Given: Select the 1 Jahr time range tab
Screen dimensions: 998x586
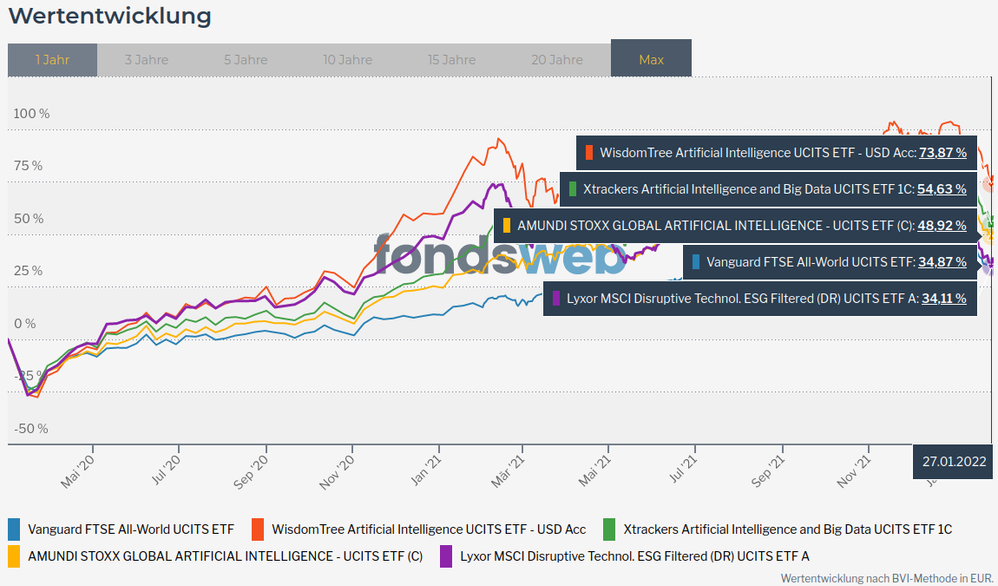Looking at the screenshot, I should [52, 60].
